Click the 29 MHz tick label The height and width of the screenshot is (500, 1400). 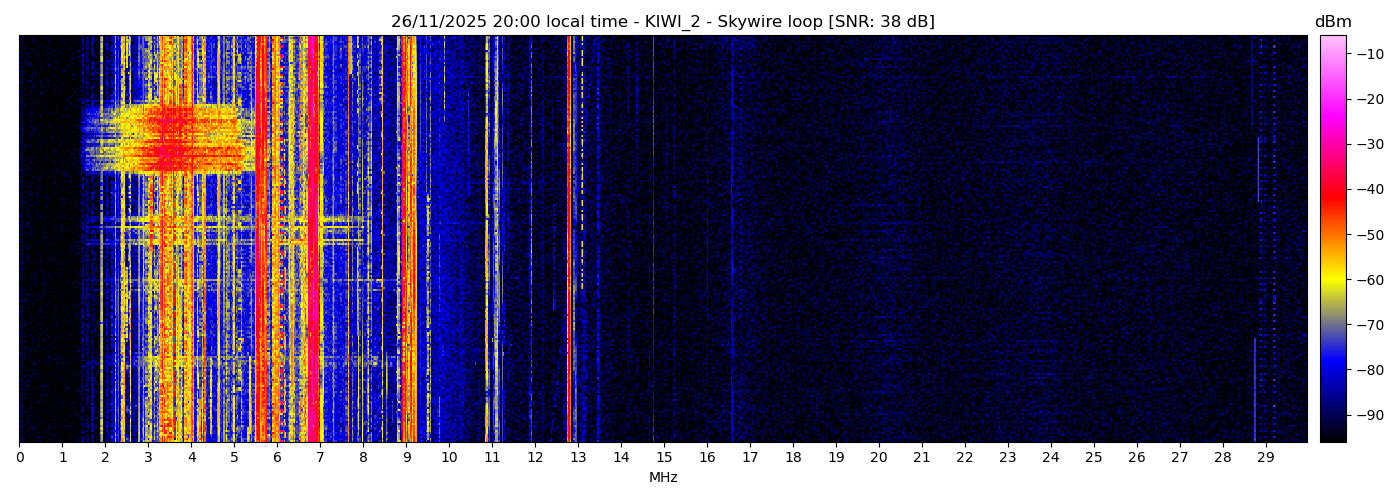pyautogui.click(x=1265, y=458)
